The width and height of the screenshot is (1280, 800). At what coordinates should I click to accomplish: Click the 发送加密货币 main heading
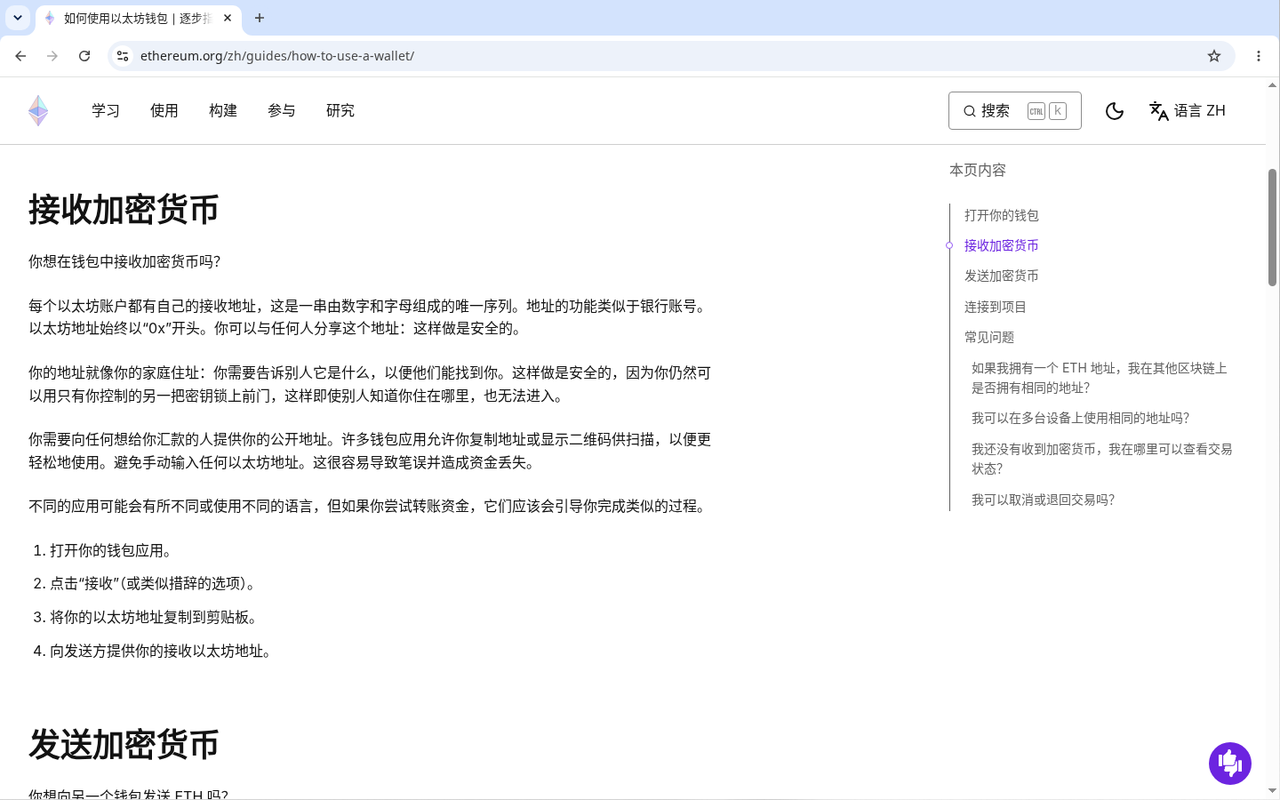click(x=123, y=745)
